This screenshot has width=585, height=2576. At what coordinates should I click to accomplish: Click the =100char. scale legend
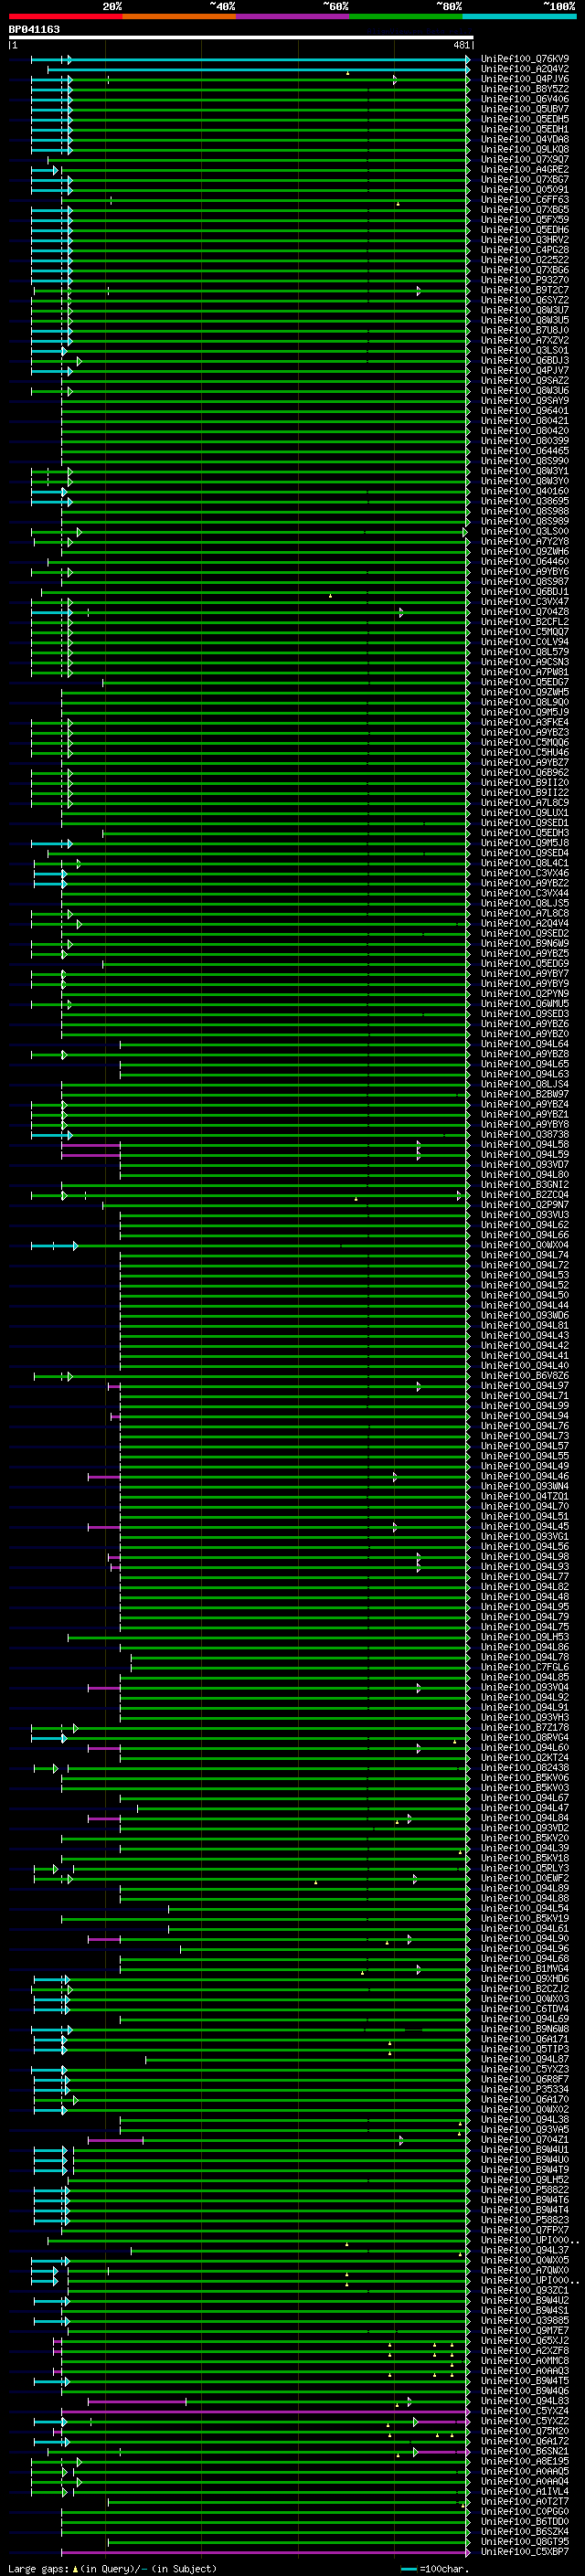(x=435, y=2569)
